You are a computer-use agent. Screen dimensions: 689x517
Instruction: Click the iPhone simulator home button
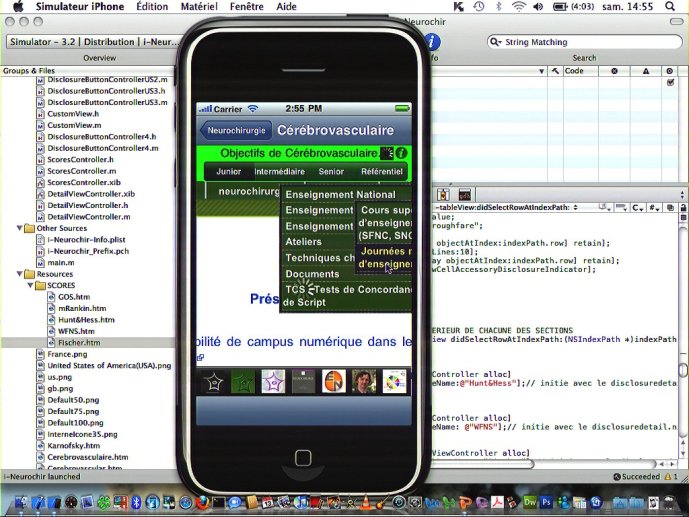point(303,458)
